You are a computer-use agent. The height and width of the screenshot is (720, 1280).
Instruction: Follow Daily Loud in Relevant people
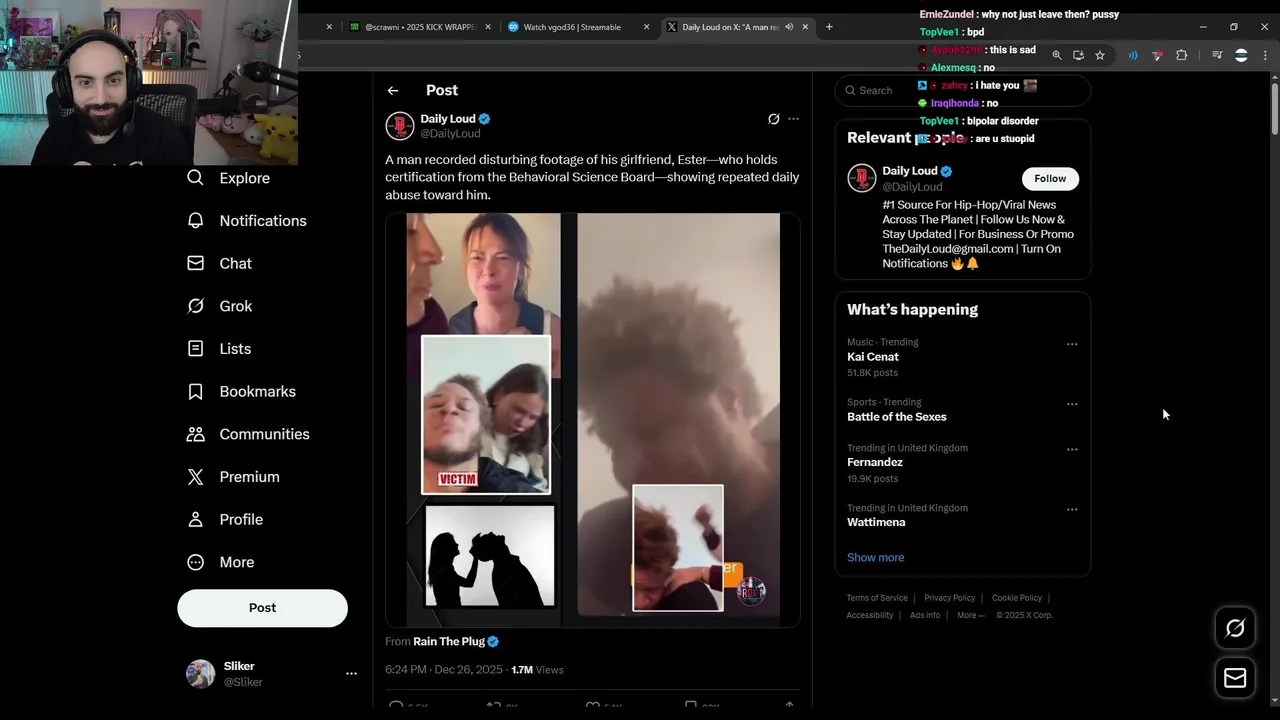(x=1050, y=178)
